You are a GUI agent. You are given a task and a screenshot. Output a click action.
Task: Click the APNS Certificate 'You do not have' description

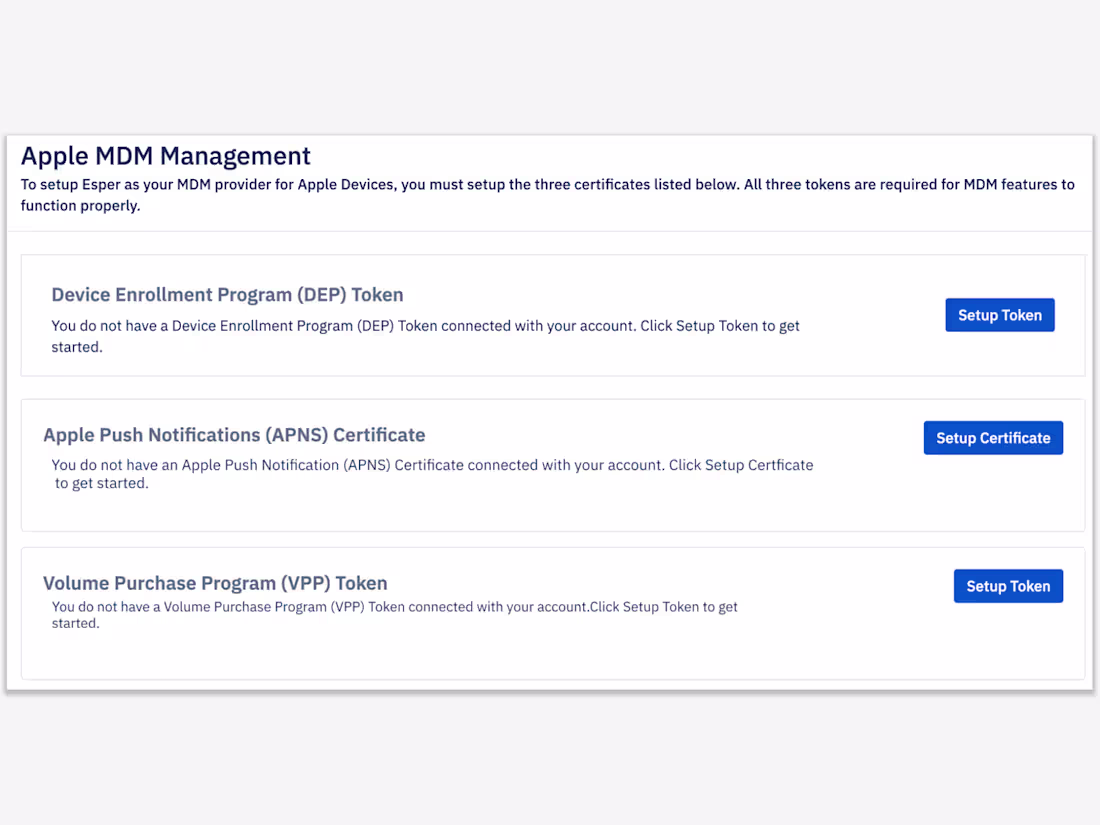pos(432,474)
